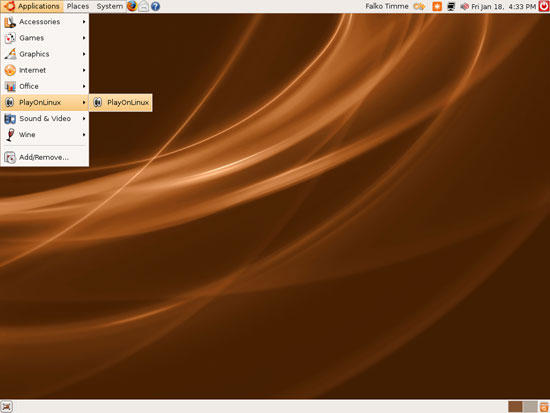This screenshot has height=413, width=550.
Task: Switch to the second gray workspace
Action: tap(530, 407)
